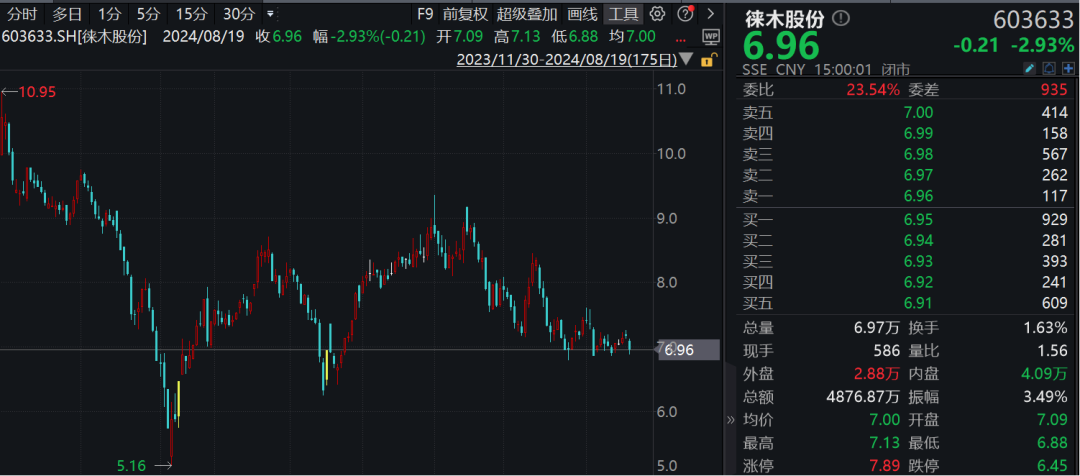Screen dimensions: 1080x476
Task: Click 量比 value 1.56
Action: click(x=1053, y=350)
